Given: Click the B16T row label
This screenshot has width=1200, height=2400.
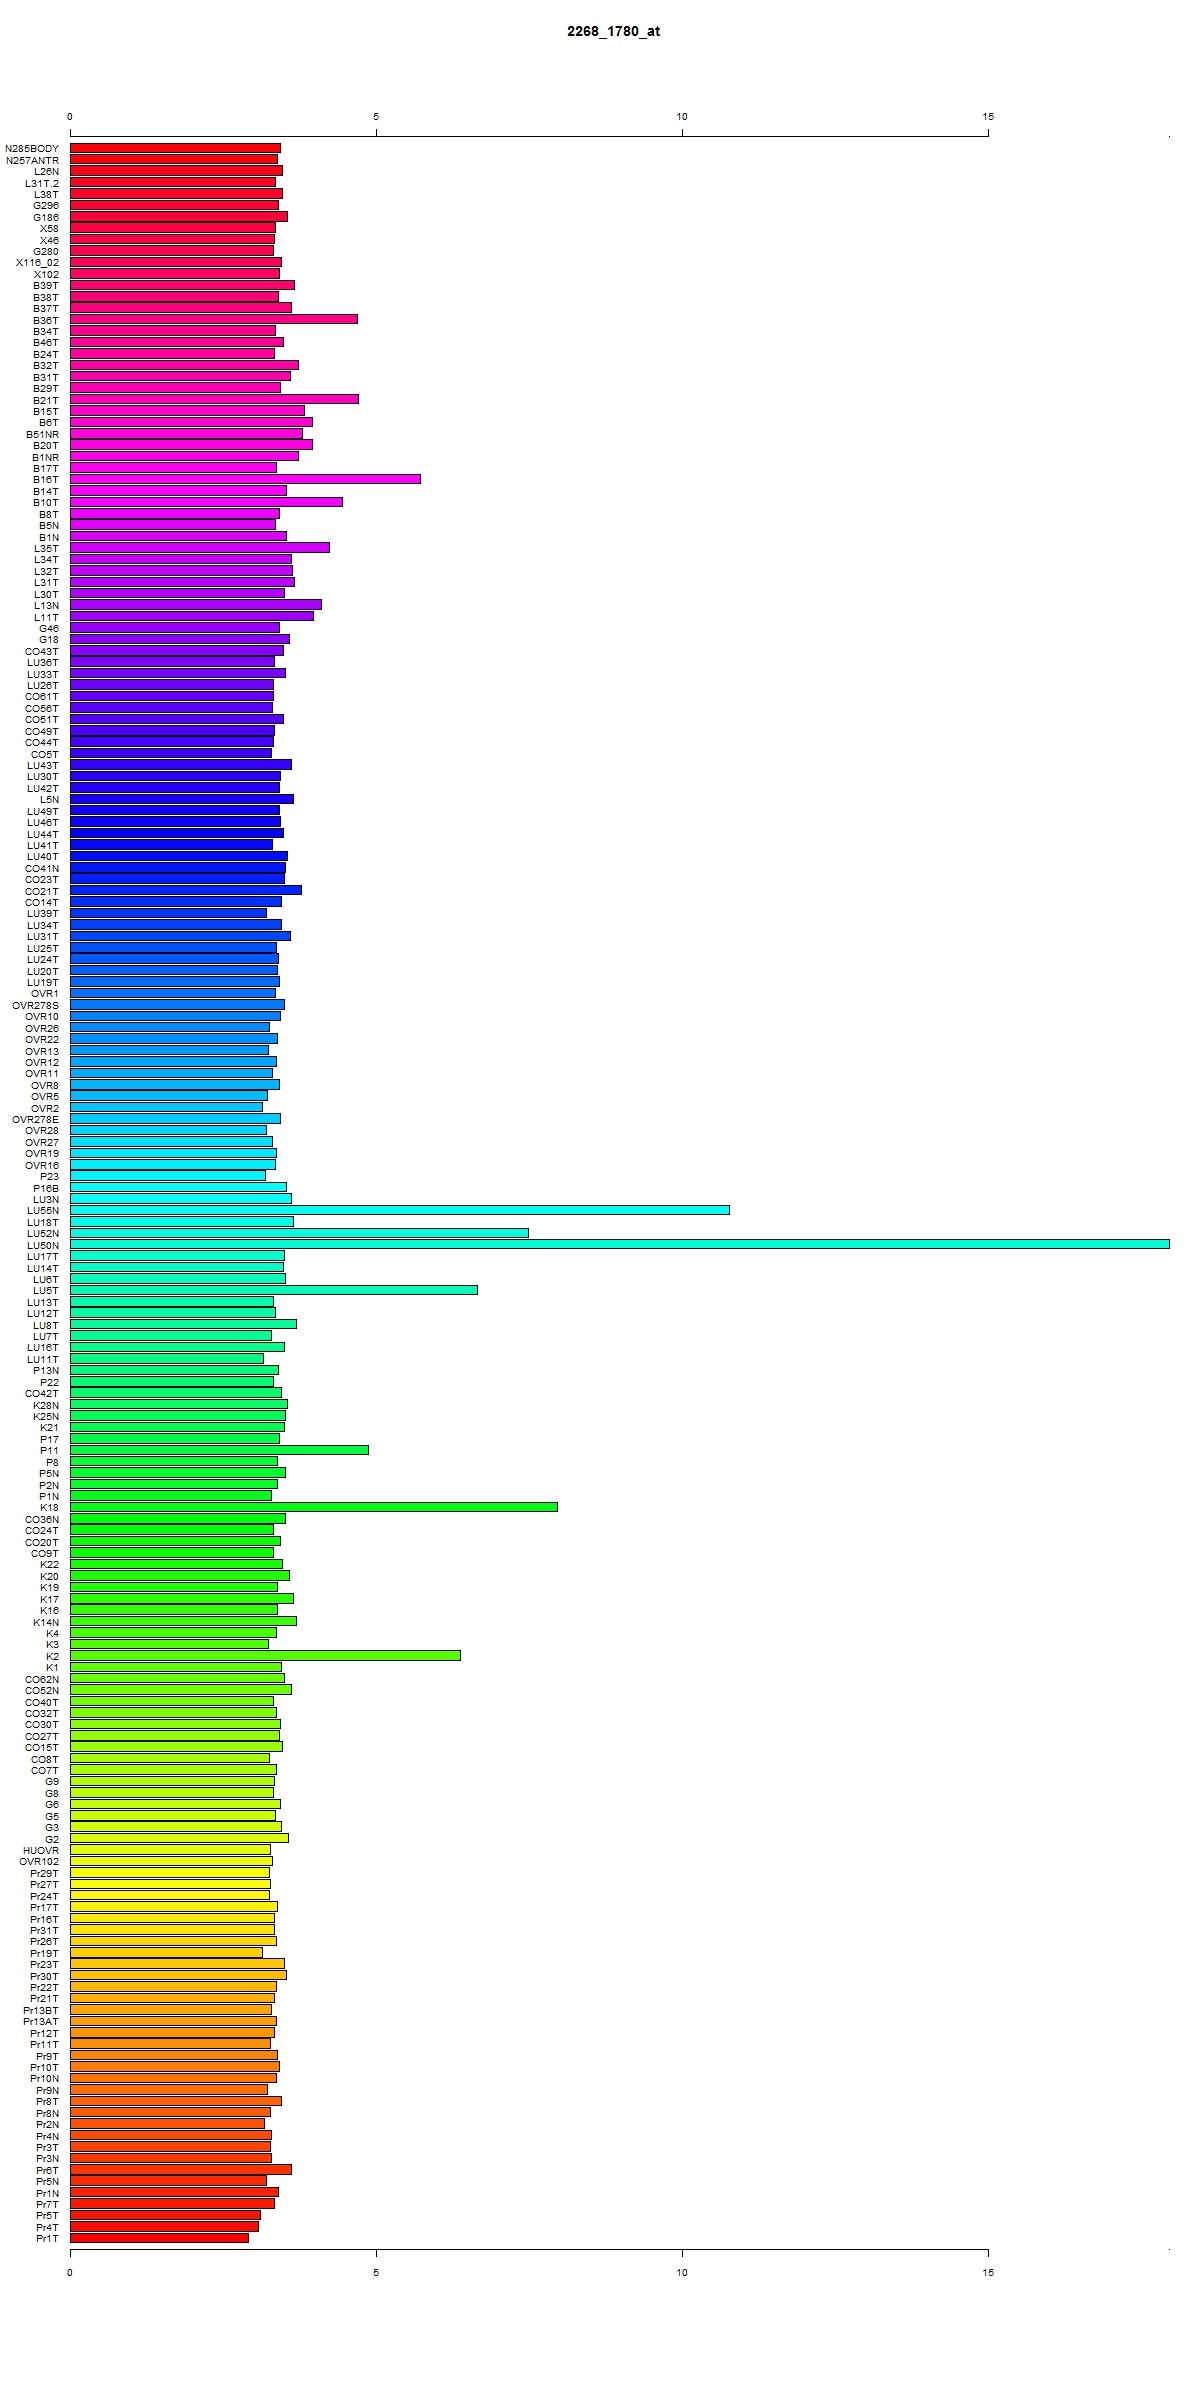Looking at the screenshot, I should [46, 480].
